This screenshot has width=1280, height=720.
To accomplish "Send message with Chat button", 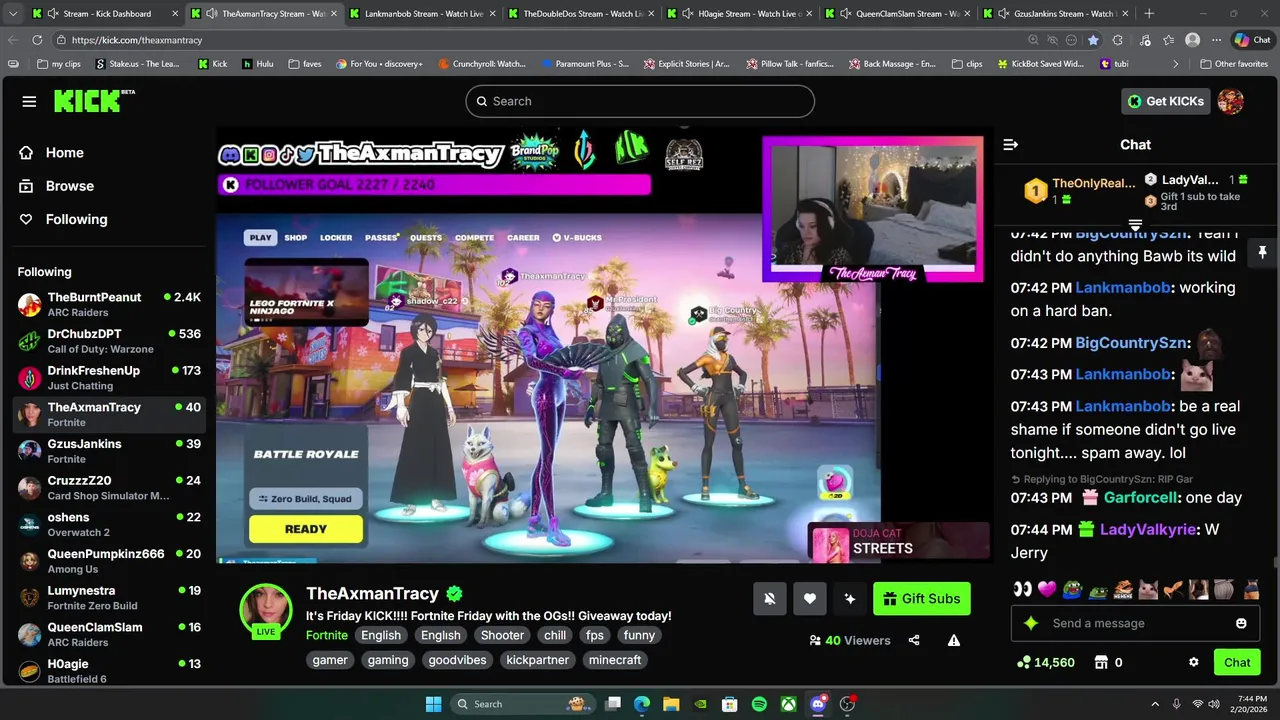I will tap(1237, 662).
